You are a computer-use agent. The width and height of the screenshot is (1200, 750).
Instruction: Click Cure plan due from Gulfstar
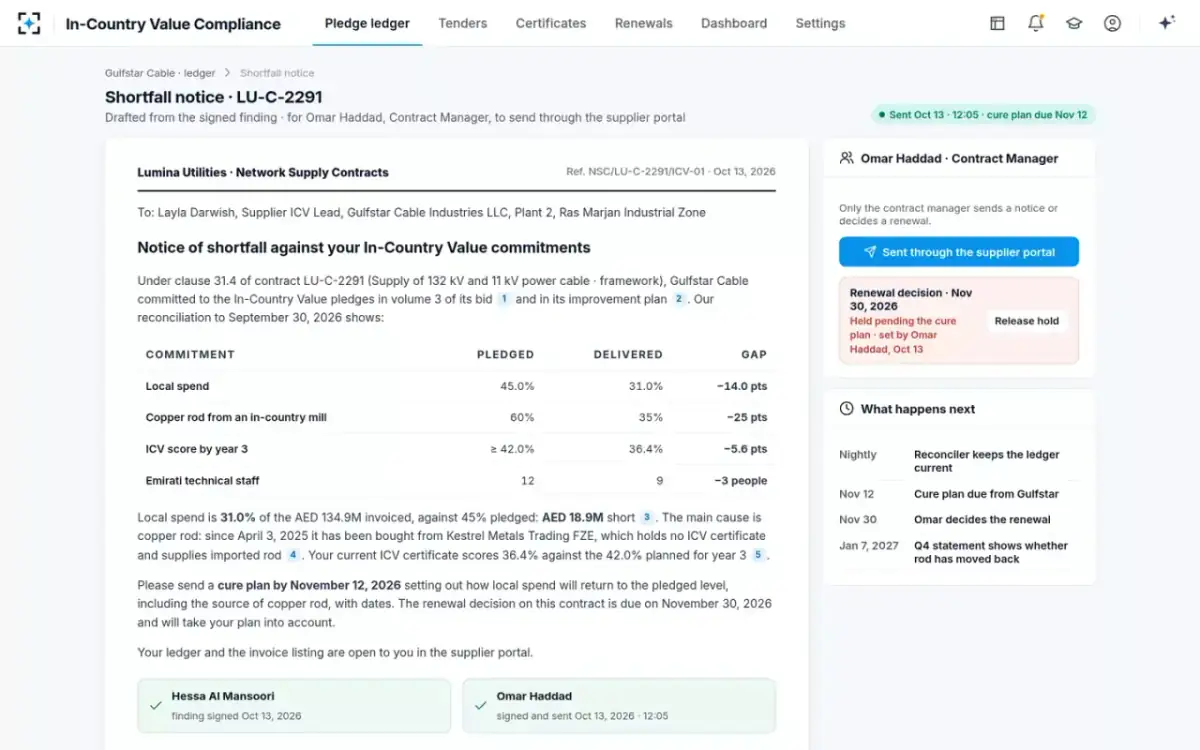[986, 494]
